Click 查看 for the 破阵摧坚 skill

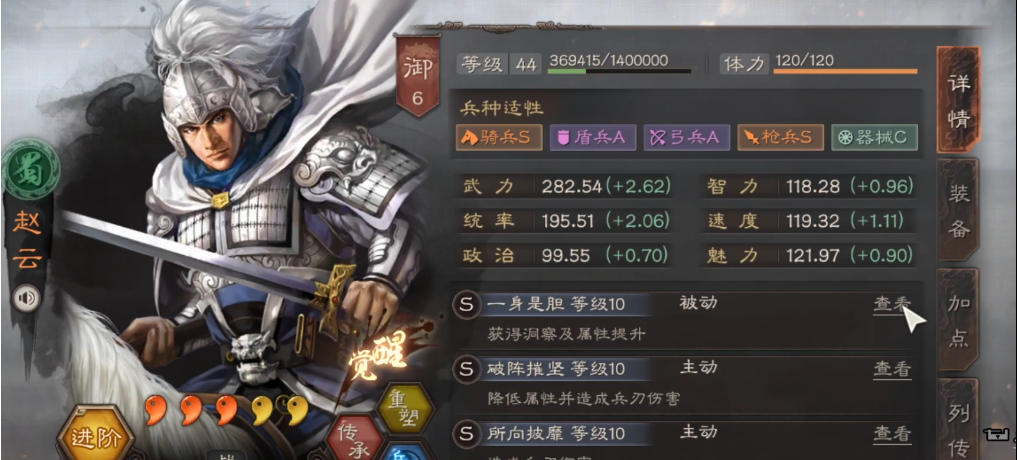(892, 369)
